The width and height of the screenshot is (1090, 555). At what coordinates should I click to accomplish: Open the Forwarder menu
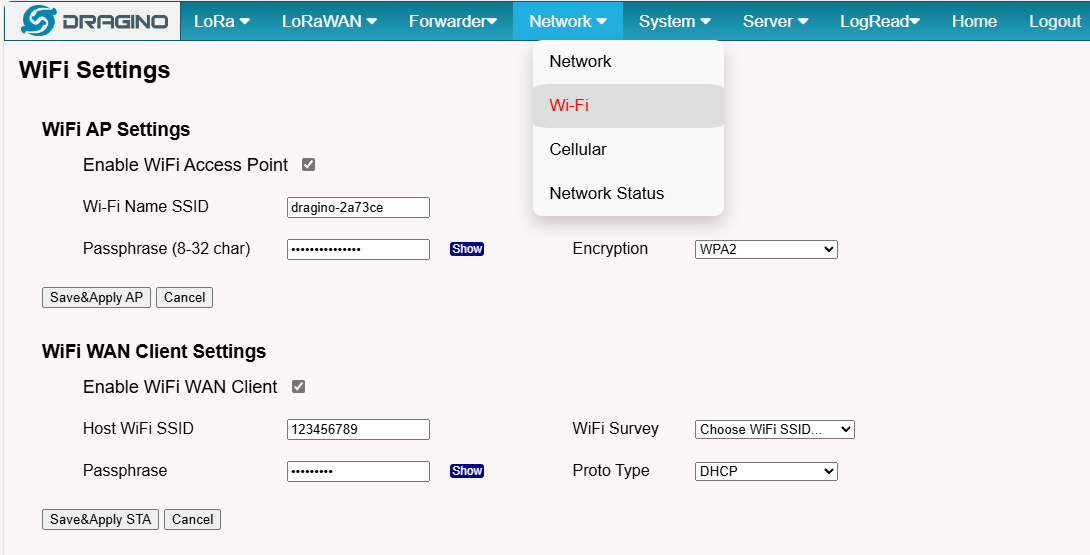[453, 21]
